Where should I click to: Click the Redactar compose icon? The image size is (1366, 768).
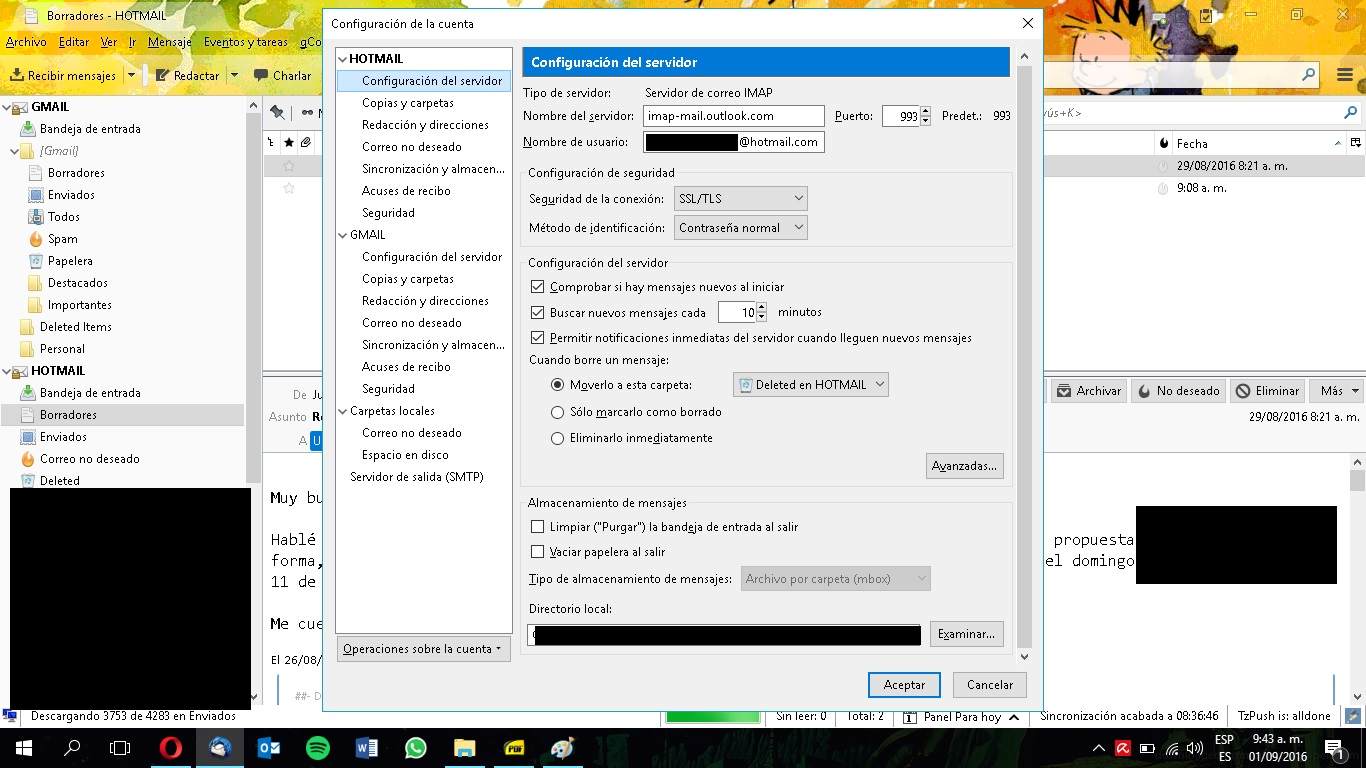(163, 75)
